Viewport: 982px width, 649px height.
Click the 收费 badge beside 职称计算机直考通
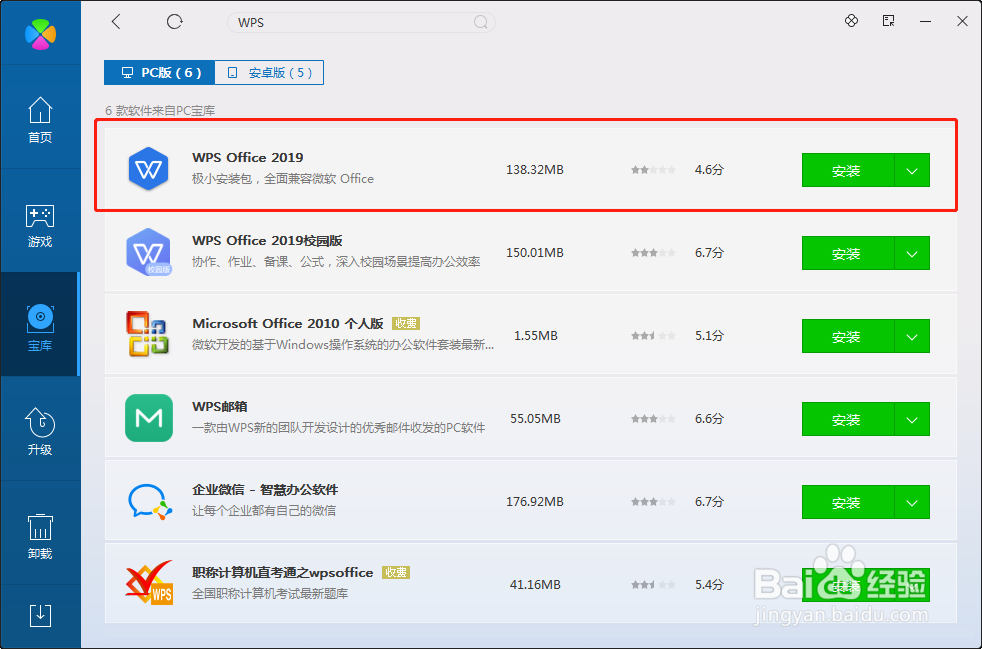click(396, 573)
